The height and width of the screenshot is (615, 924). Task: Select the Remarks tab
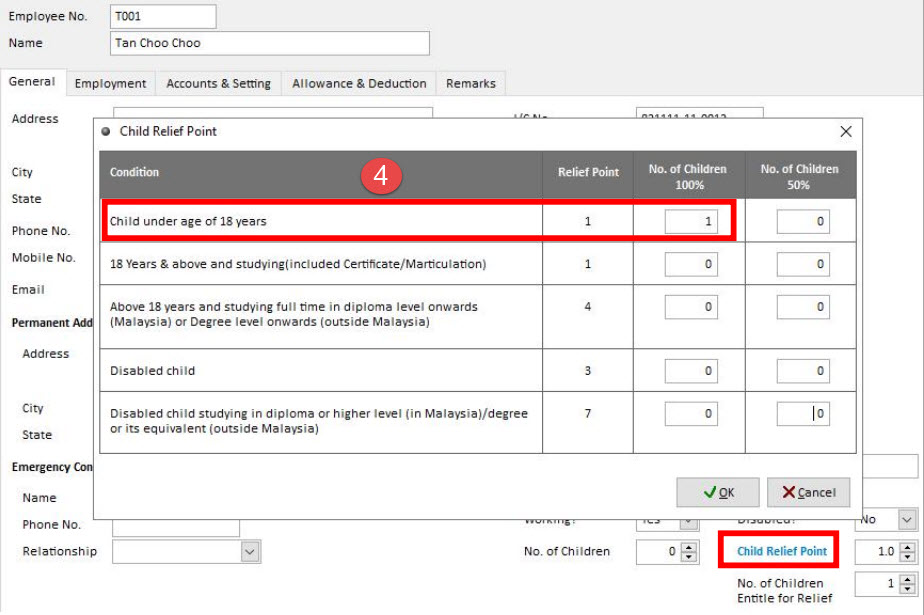[x=470, y=84]
